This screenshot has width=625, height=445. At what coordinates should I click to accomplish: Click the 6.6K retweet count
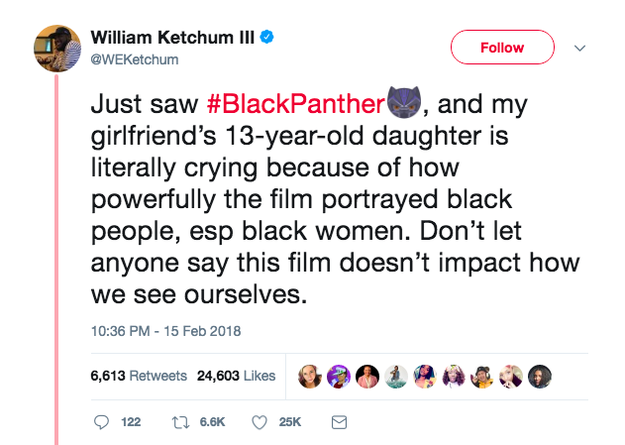211,423
